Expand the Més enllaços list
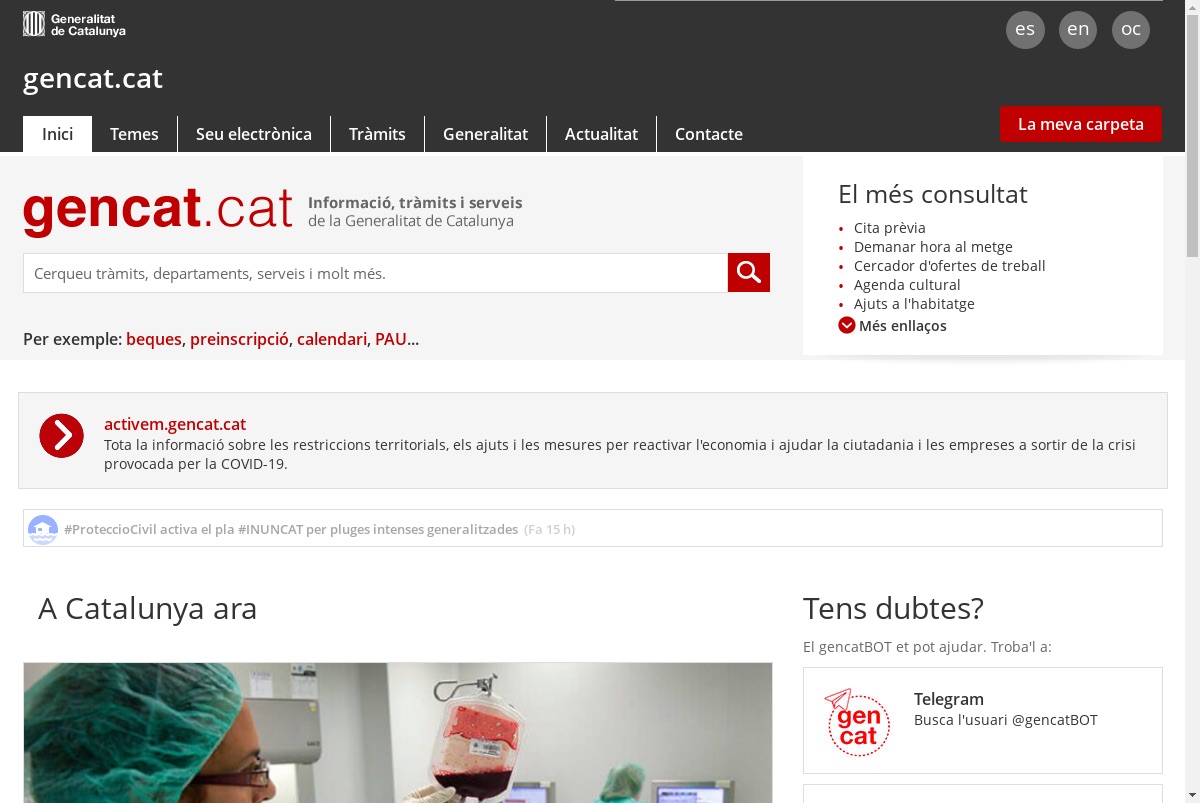Screen dimensions: 1200x803 (892, 325)
